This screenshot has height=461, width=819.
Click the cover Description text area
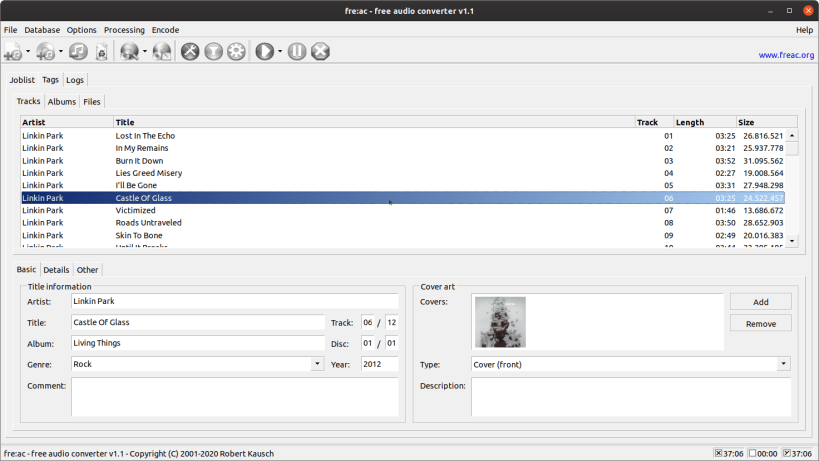631,397
